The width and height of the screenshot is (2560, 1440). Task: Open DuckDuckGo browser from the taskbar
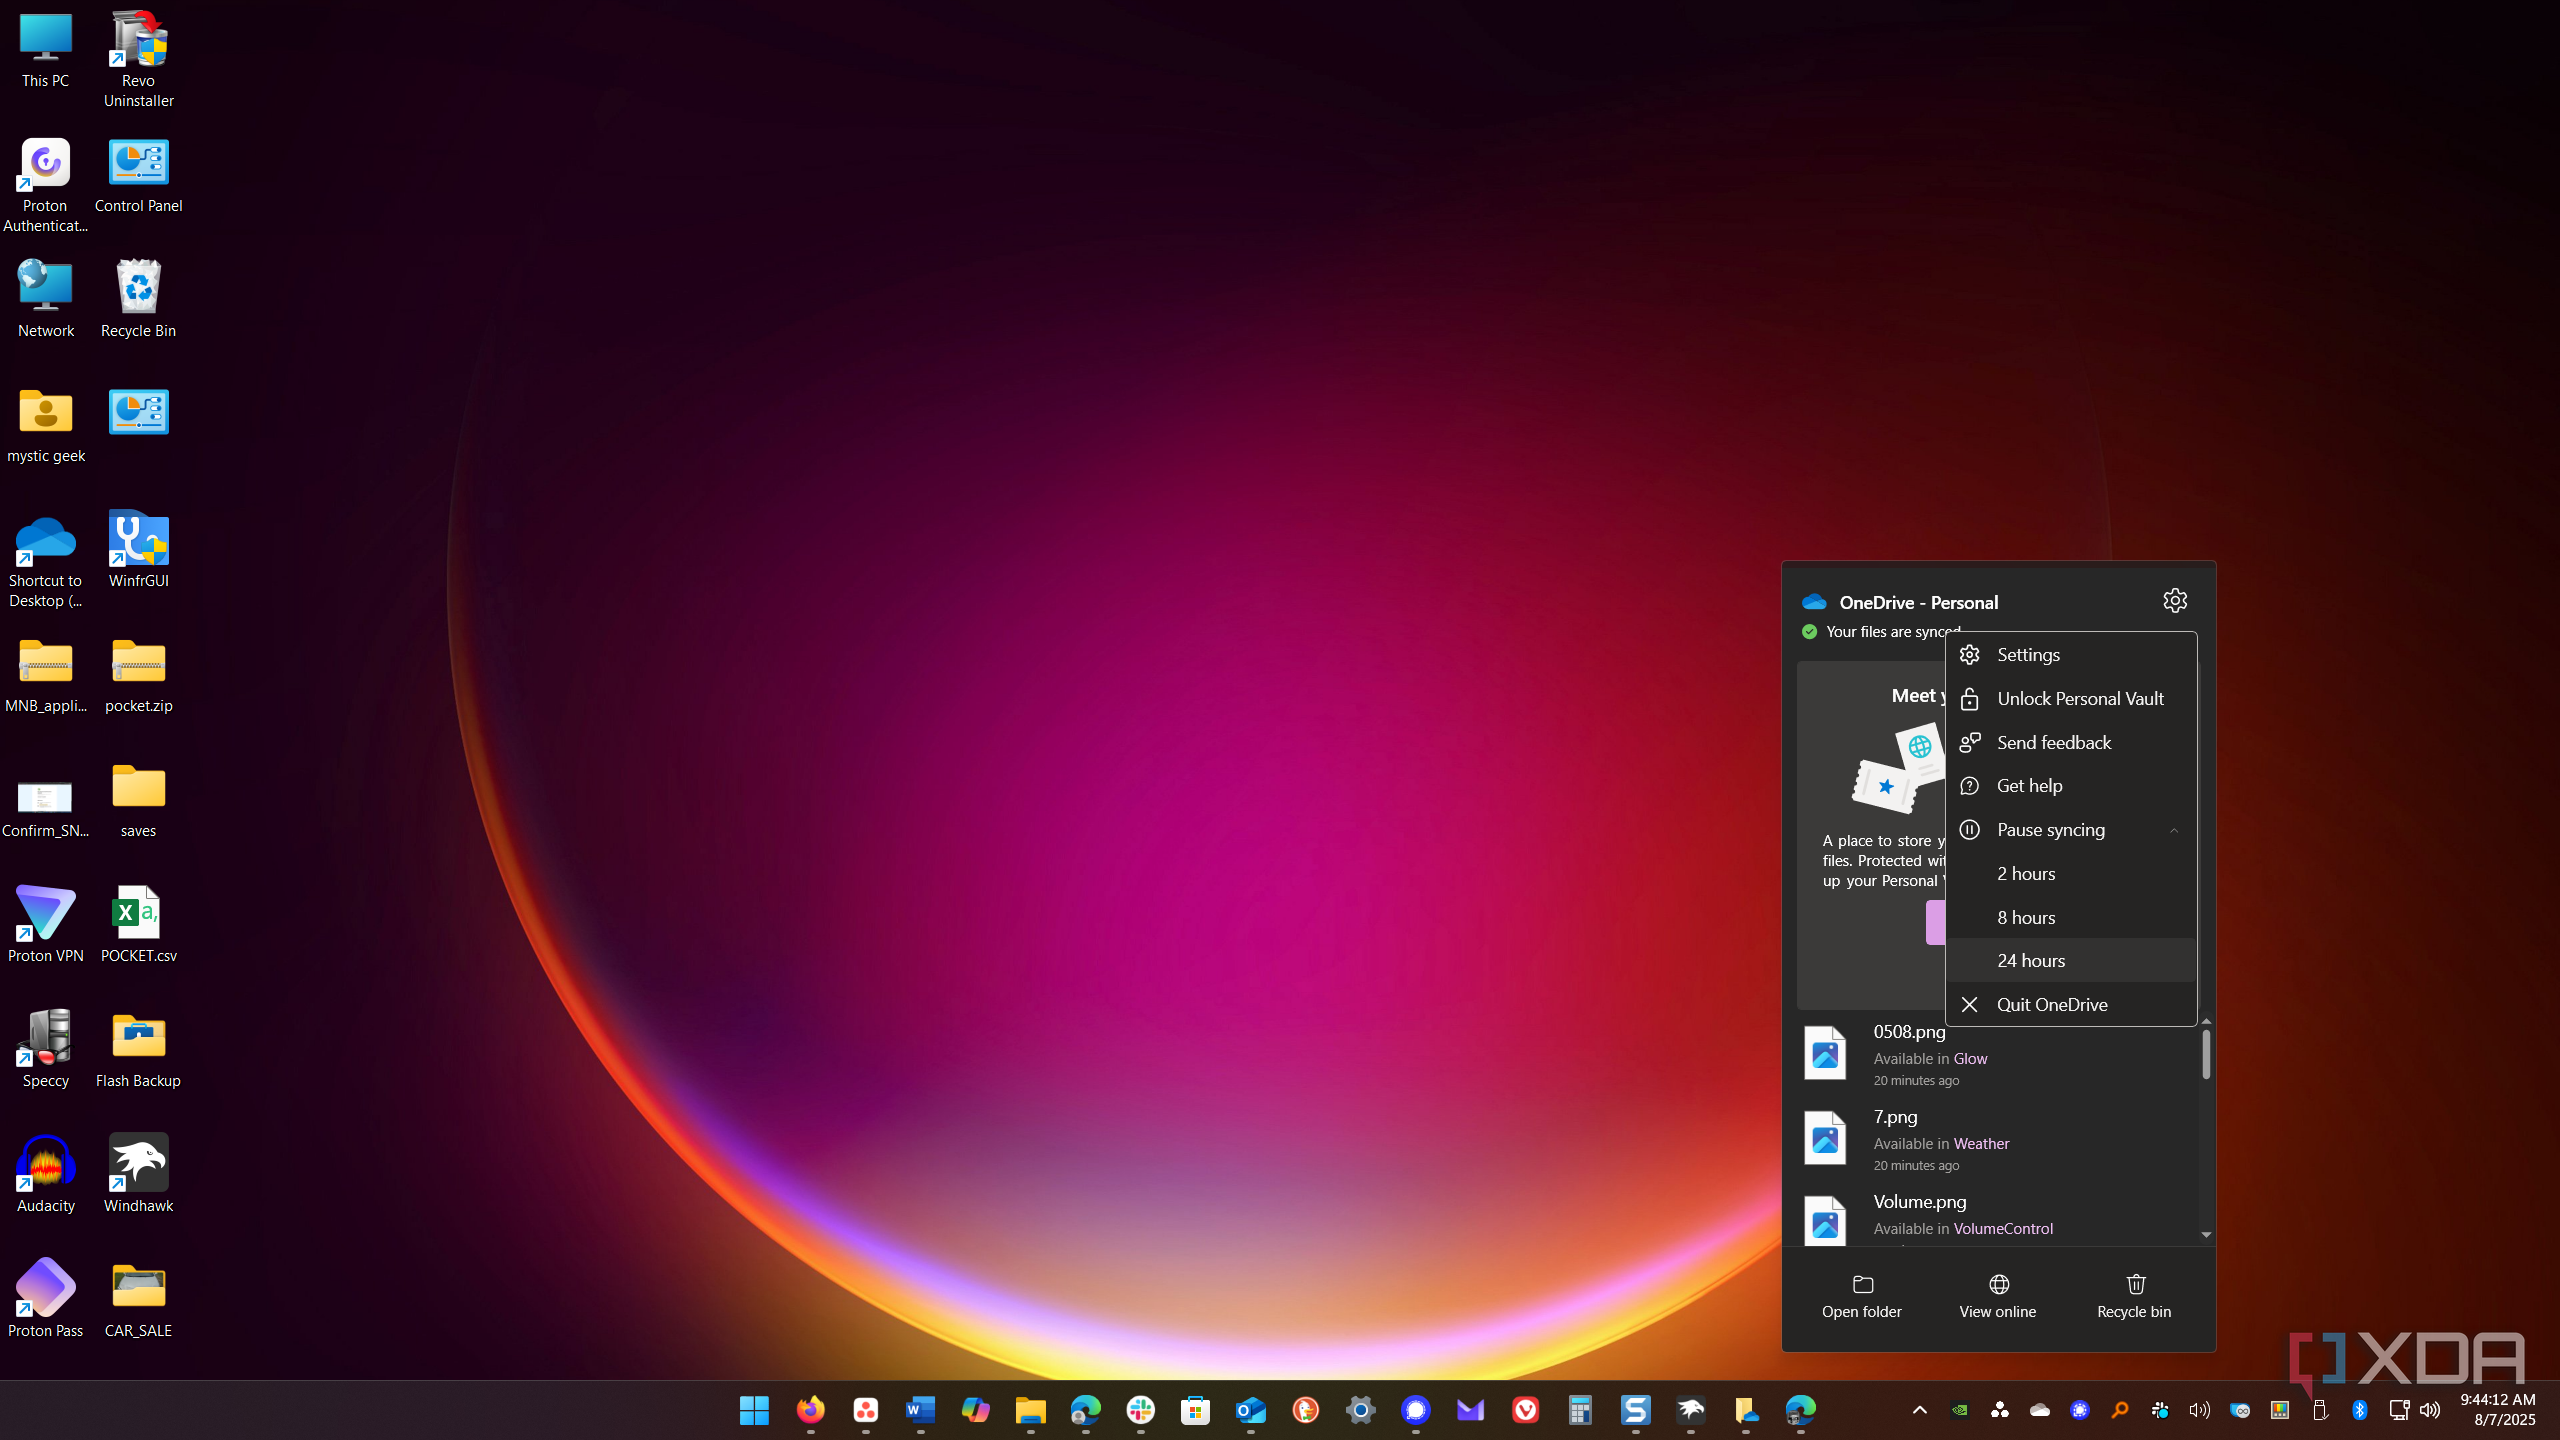[1305, 1410]
